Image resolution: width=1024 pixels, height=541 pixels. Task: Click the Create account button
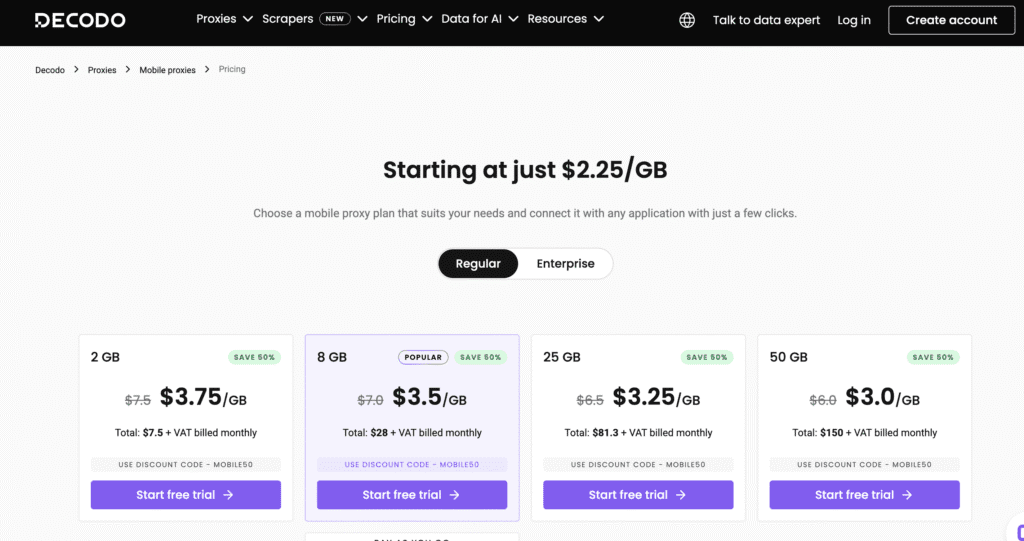coord(951,20)
